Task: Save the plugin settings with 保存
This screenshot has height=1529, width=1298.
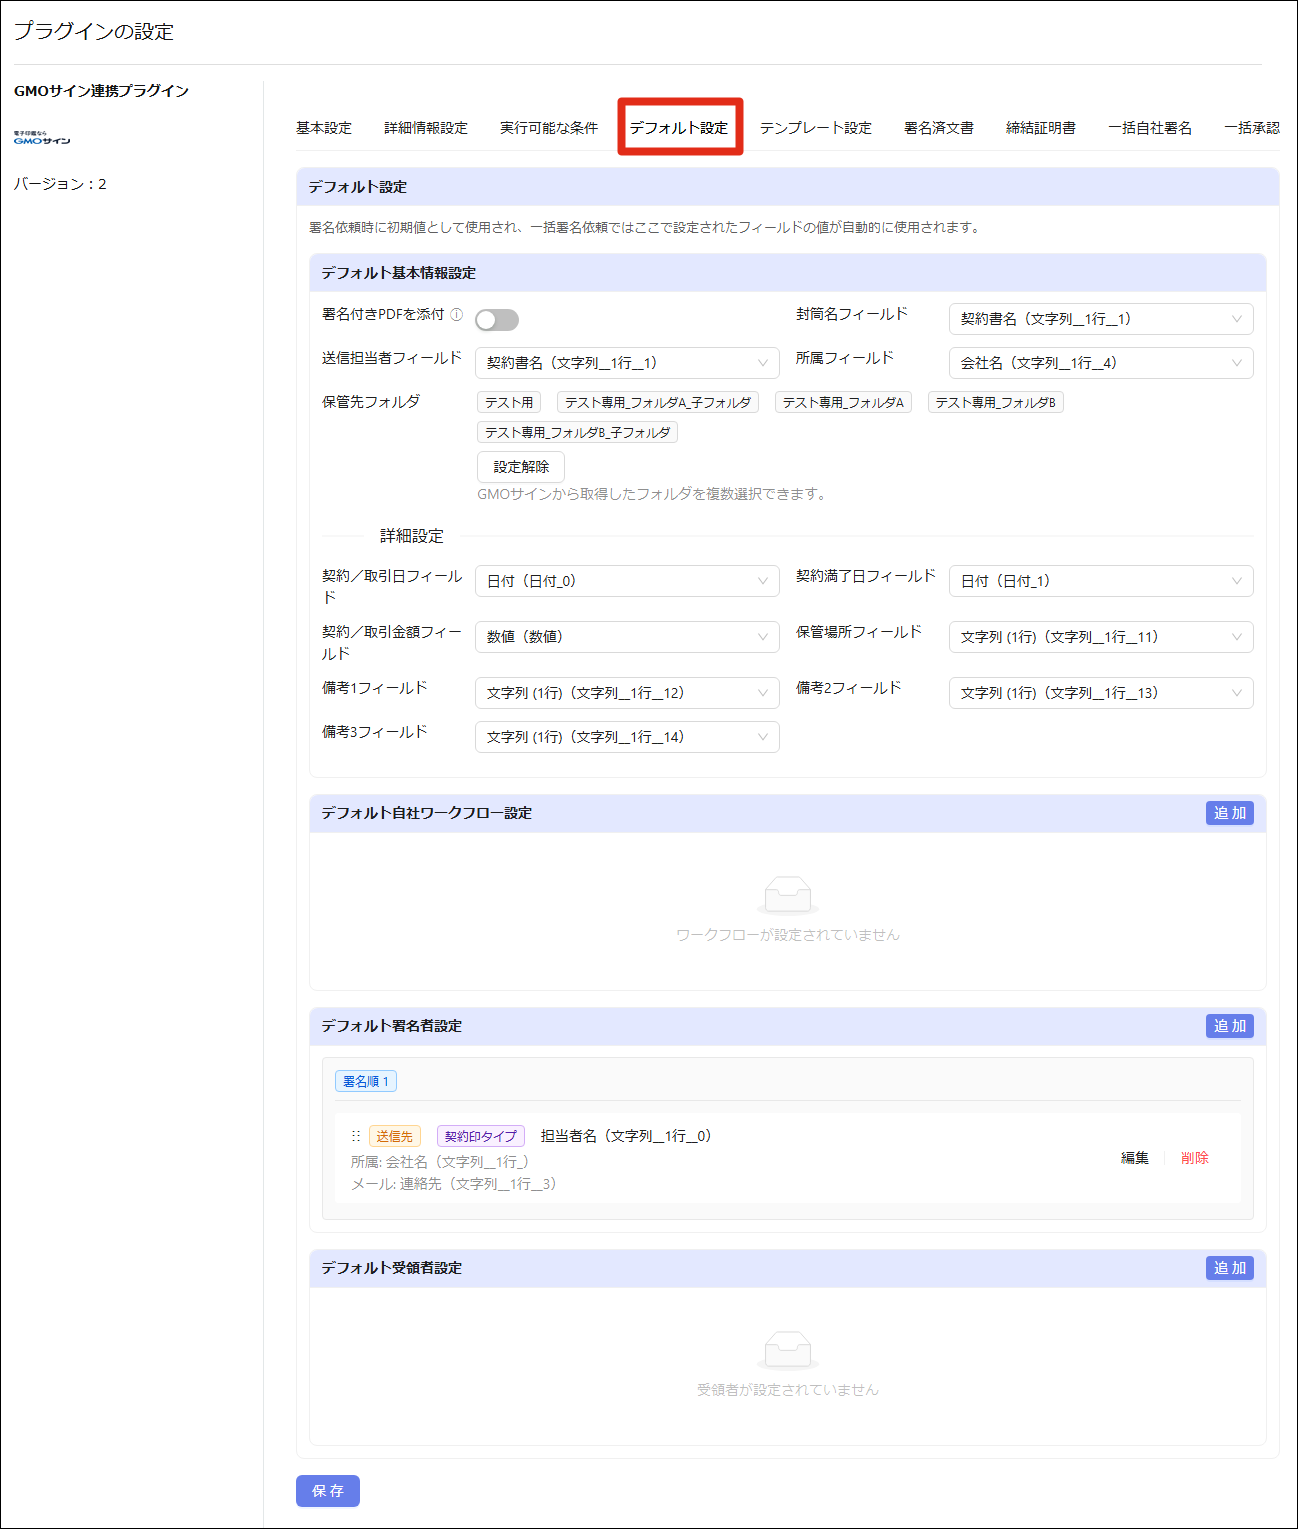Action: tap(328, 1491)
